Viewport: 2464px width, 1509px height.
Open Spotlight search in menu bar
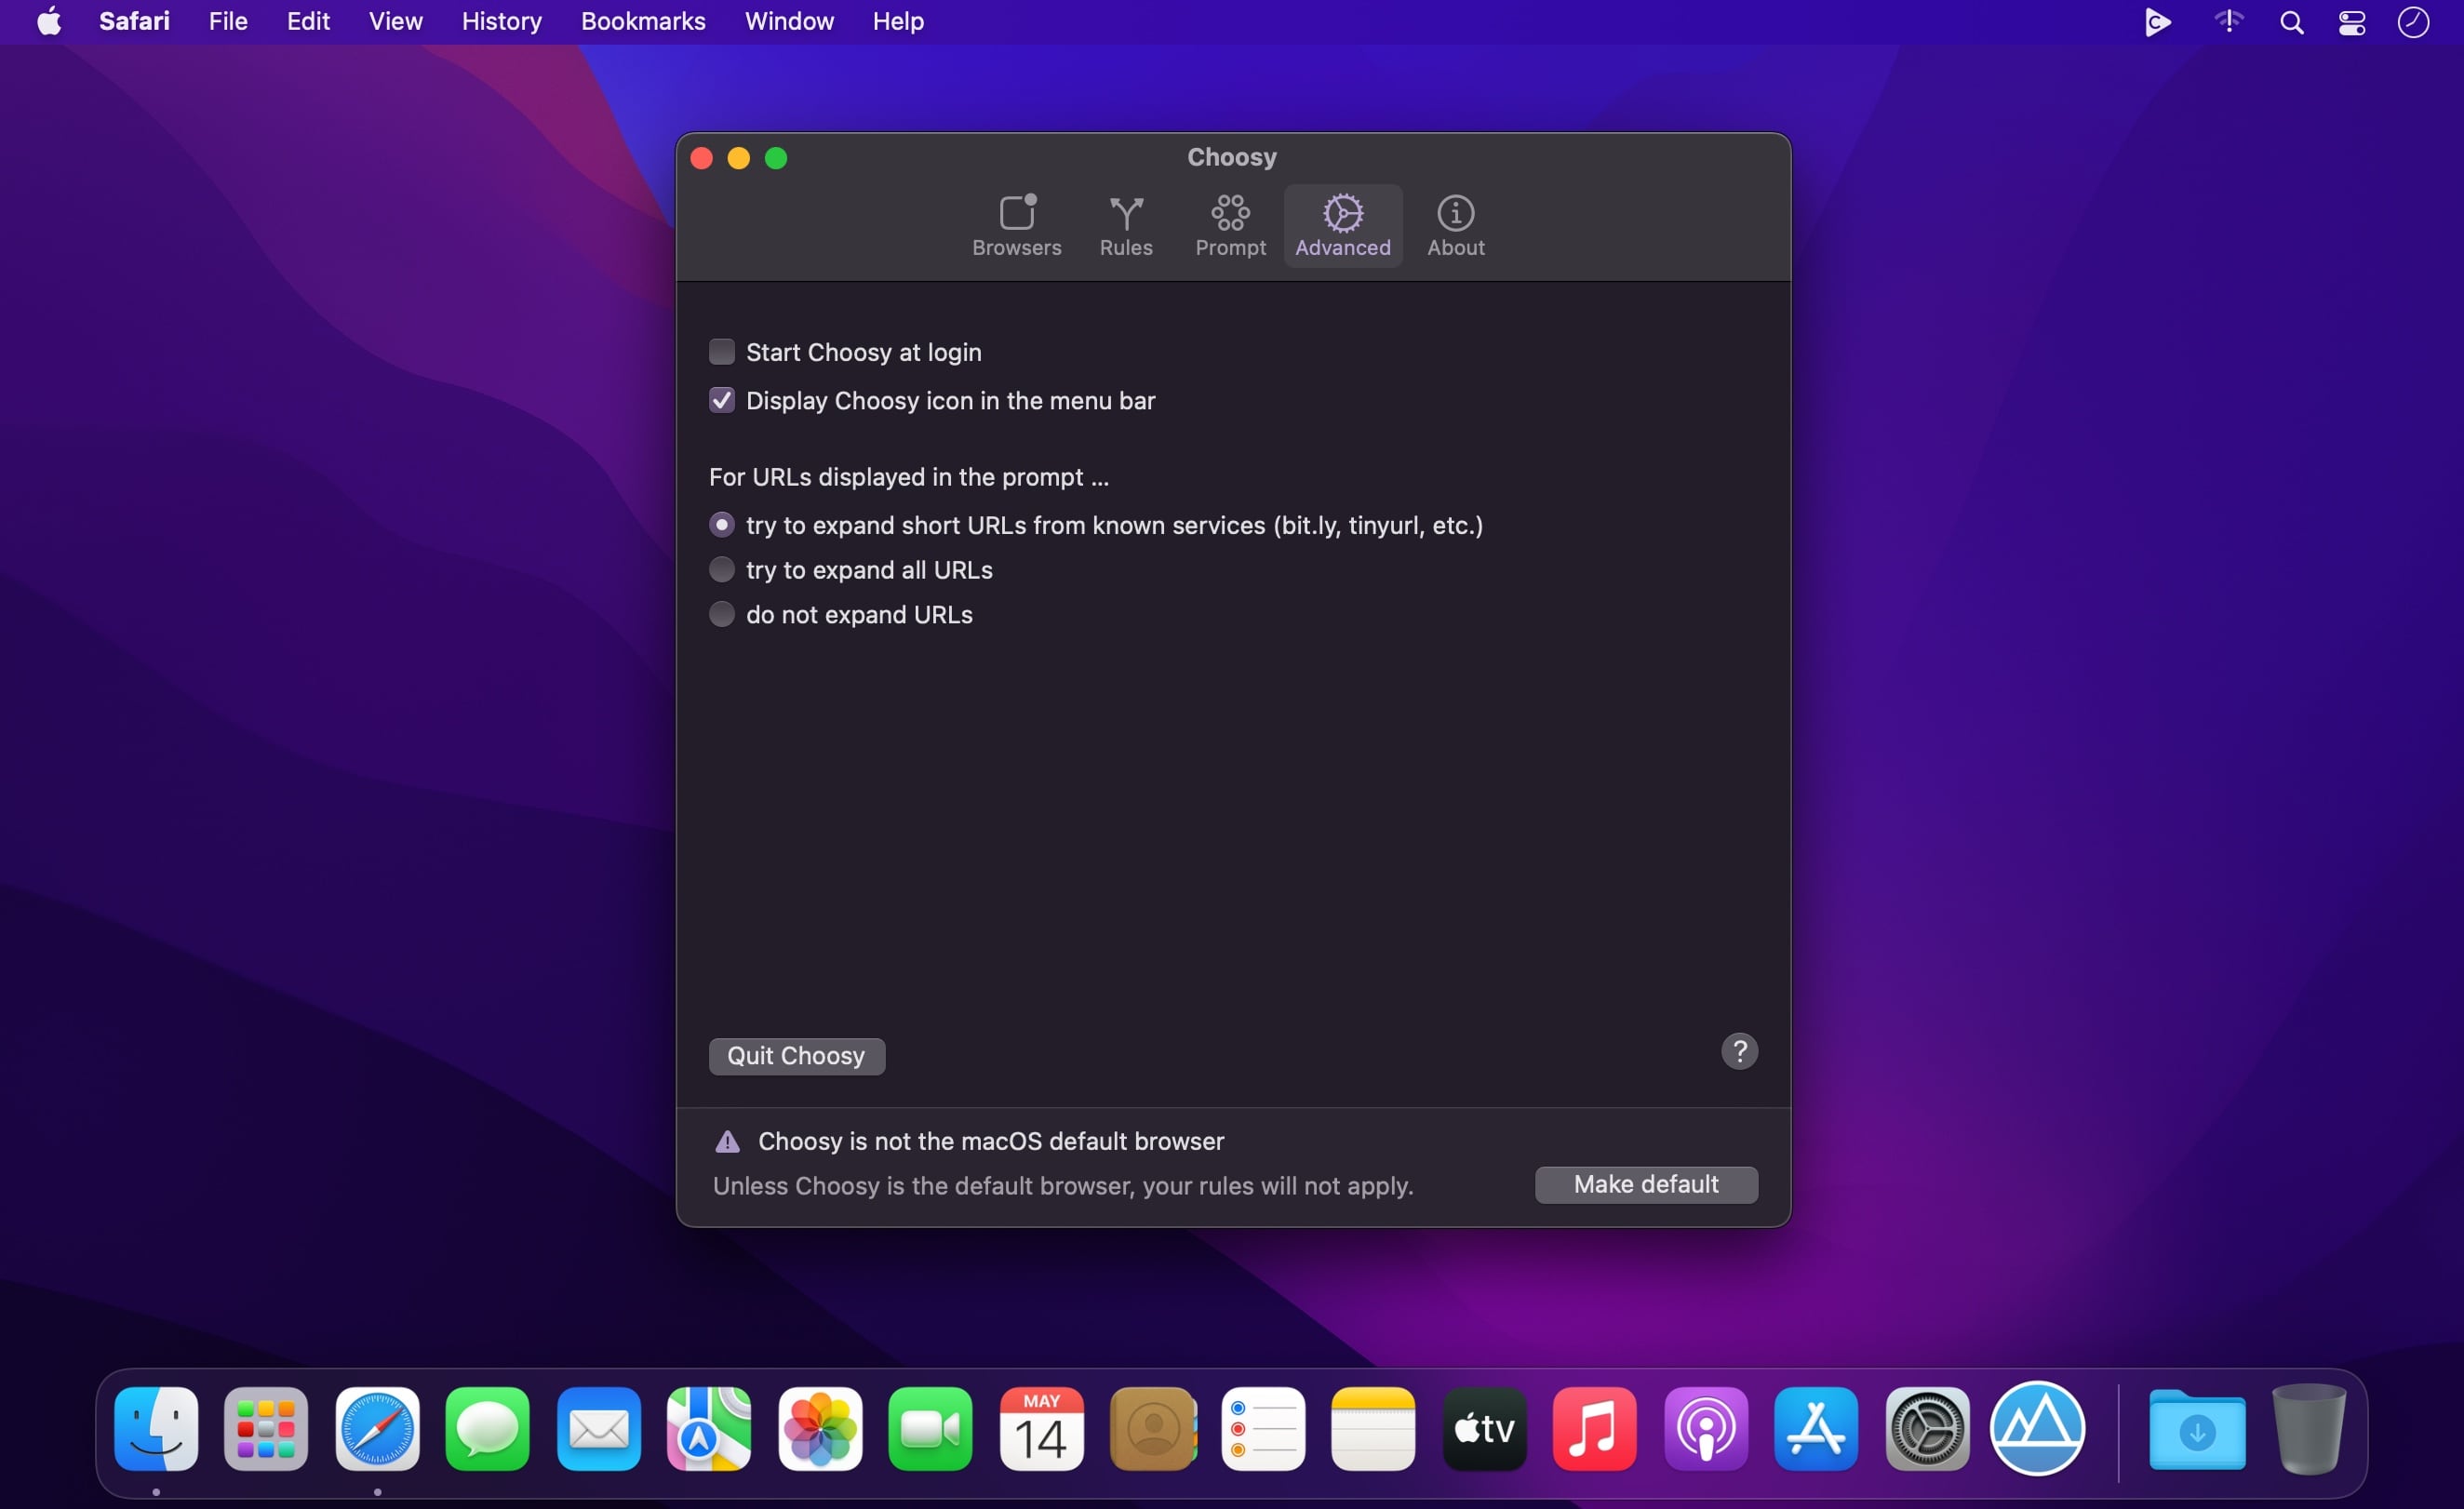tap(2291, 21)
